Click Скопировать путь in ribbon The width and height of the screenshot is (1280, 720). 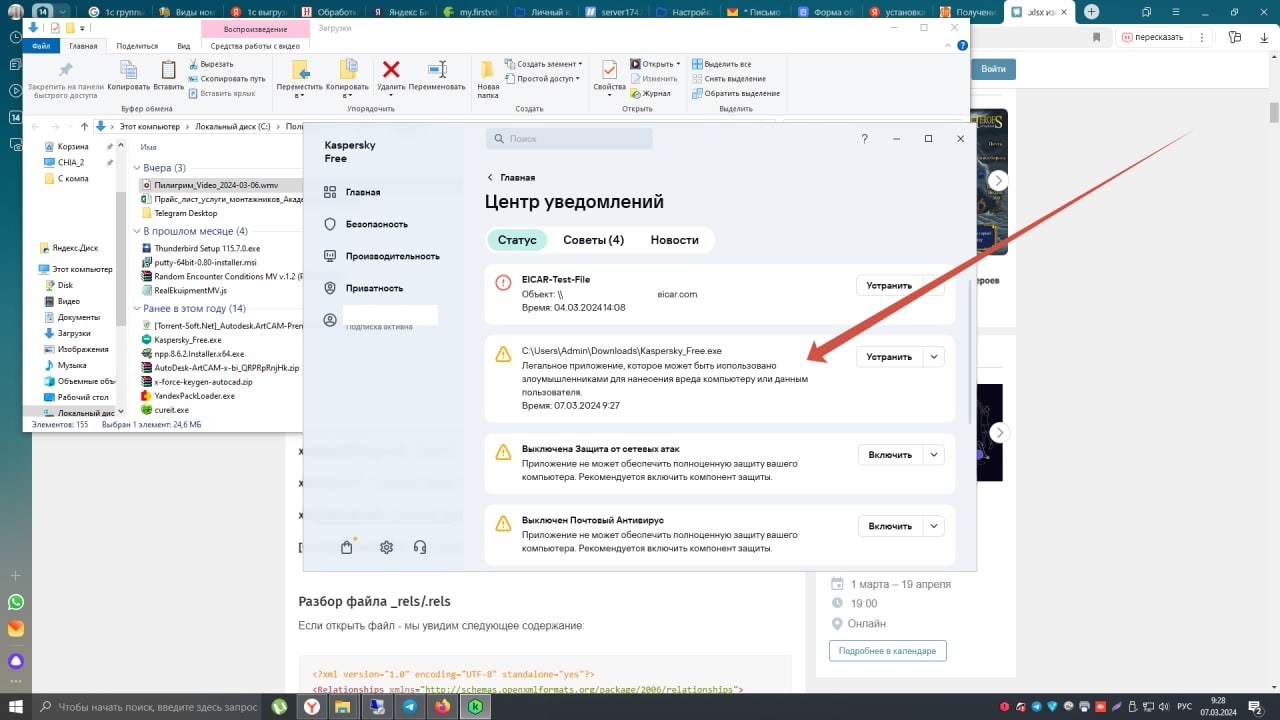pyautogui.click(x=226, y=78)
